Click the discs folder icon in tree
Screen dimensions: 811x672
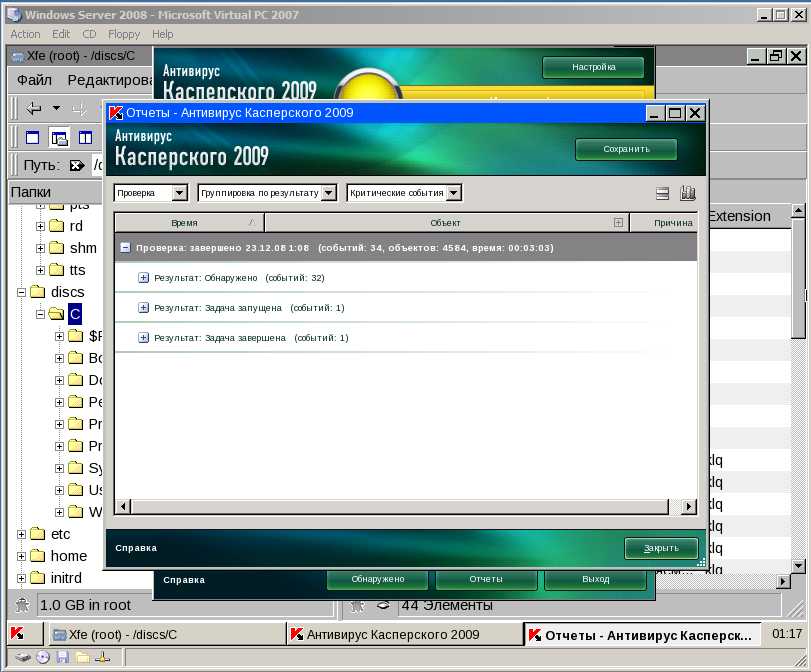point(37,292)
